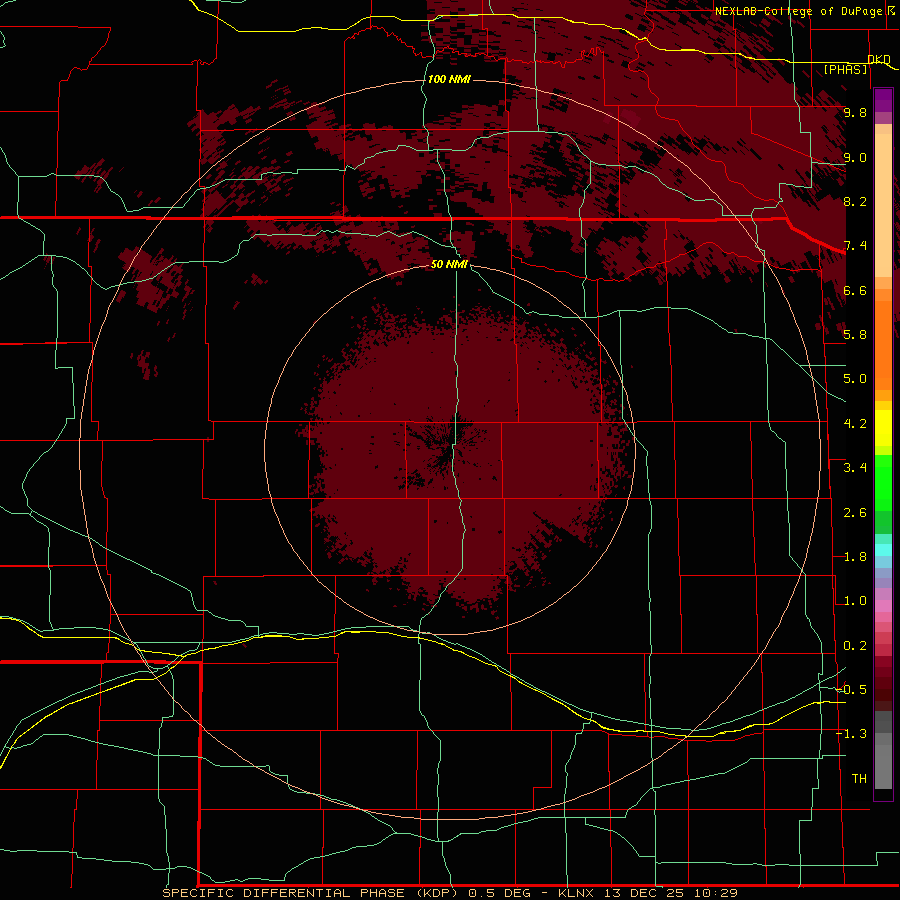Click the College of DuPage logo icon

click(890, 11)
